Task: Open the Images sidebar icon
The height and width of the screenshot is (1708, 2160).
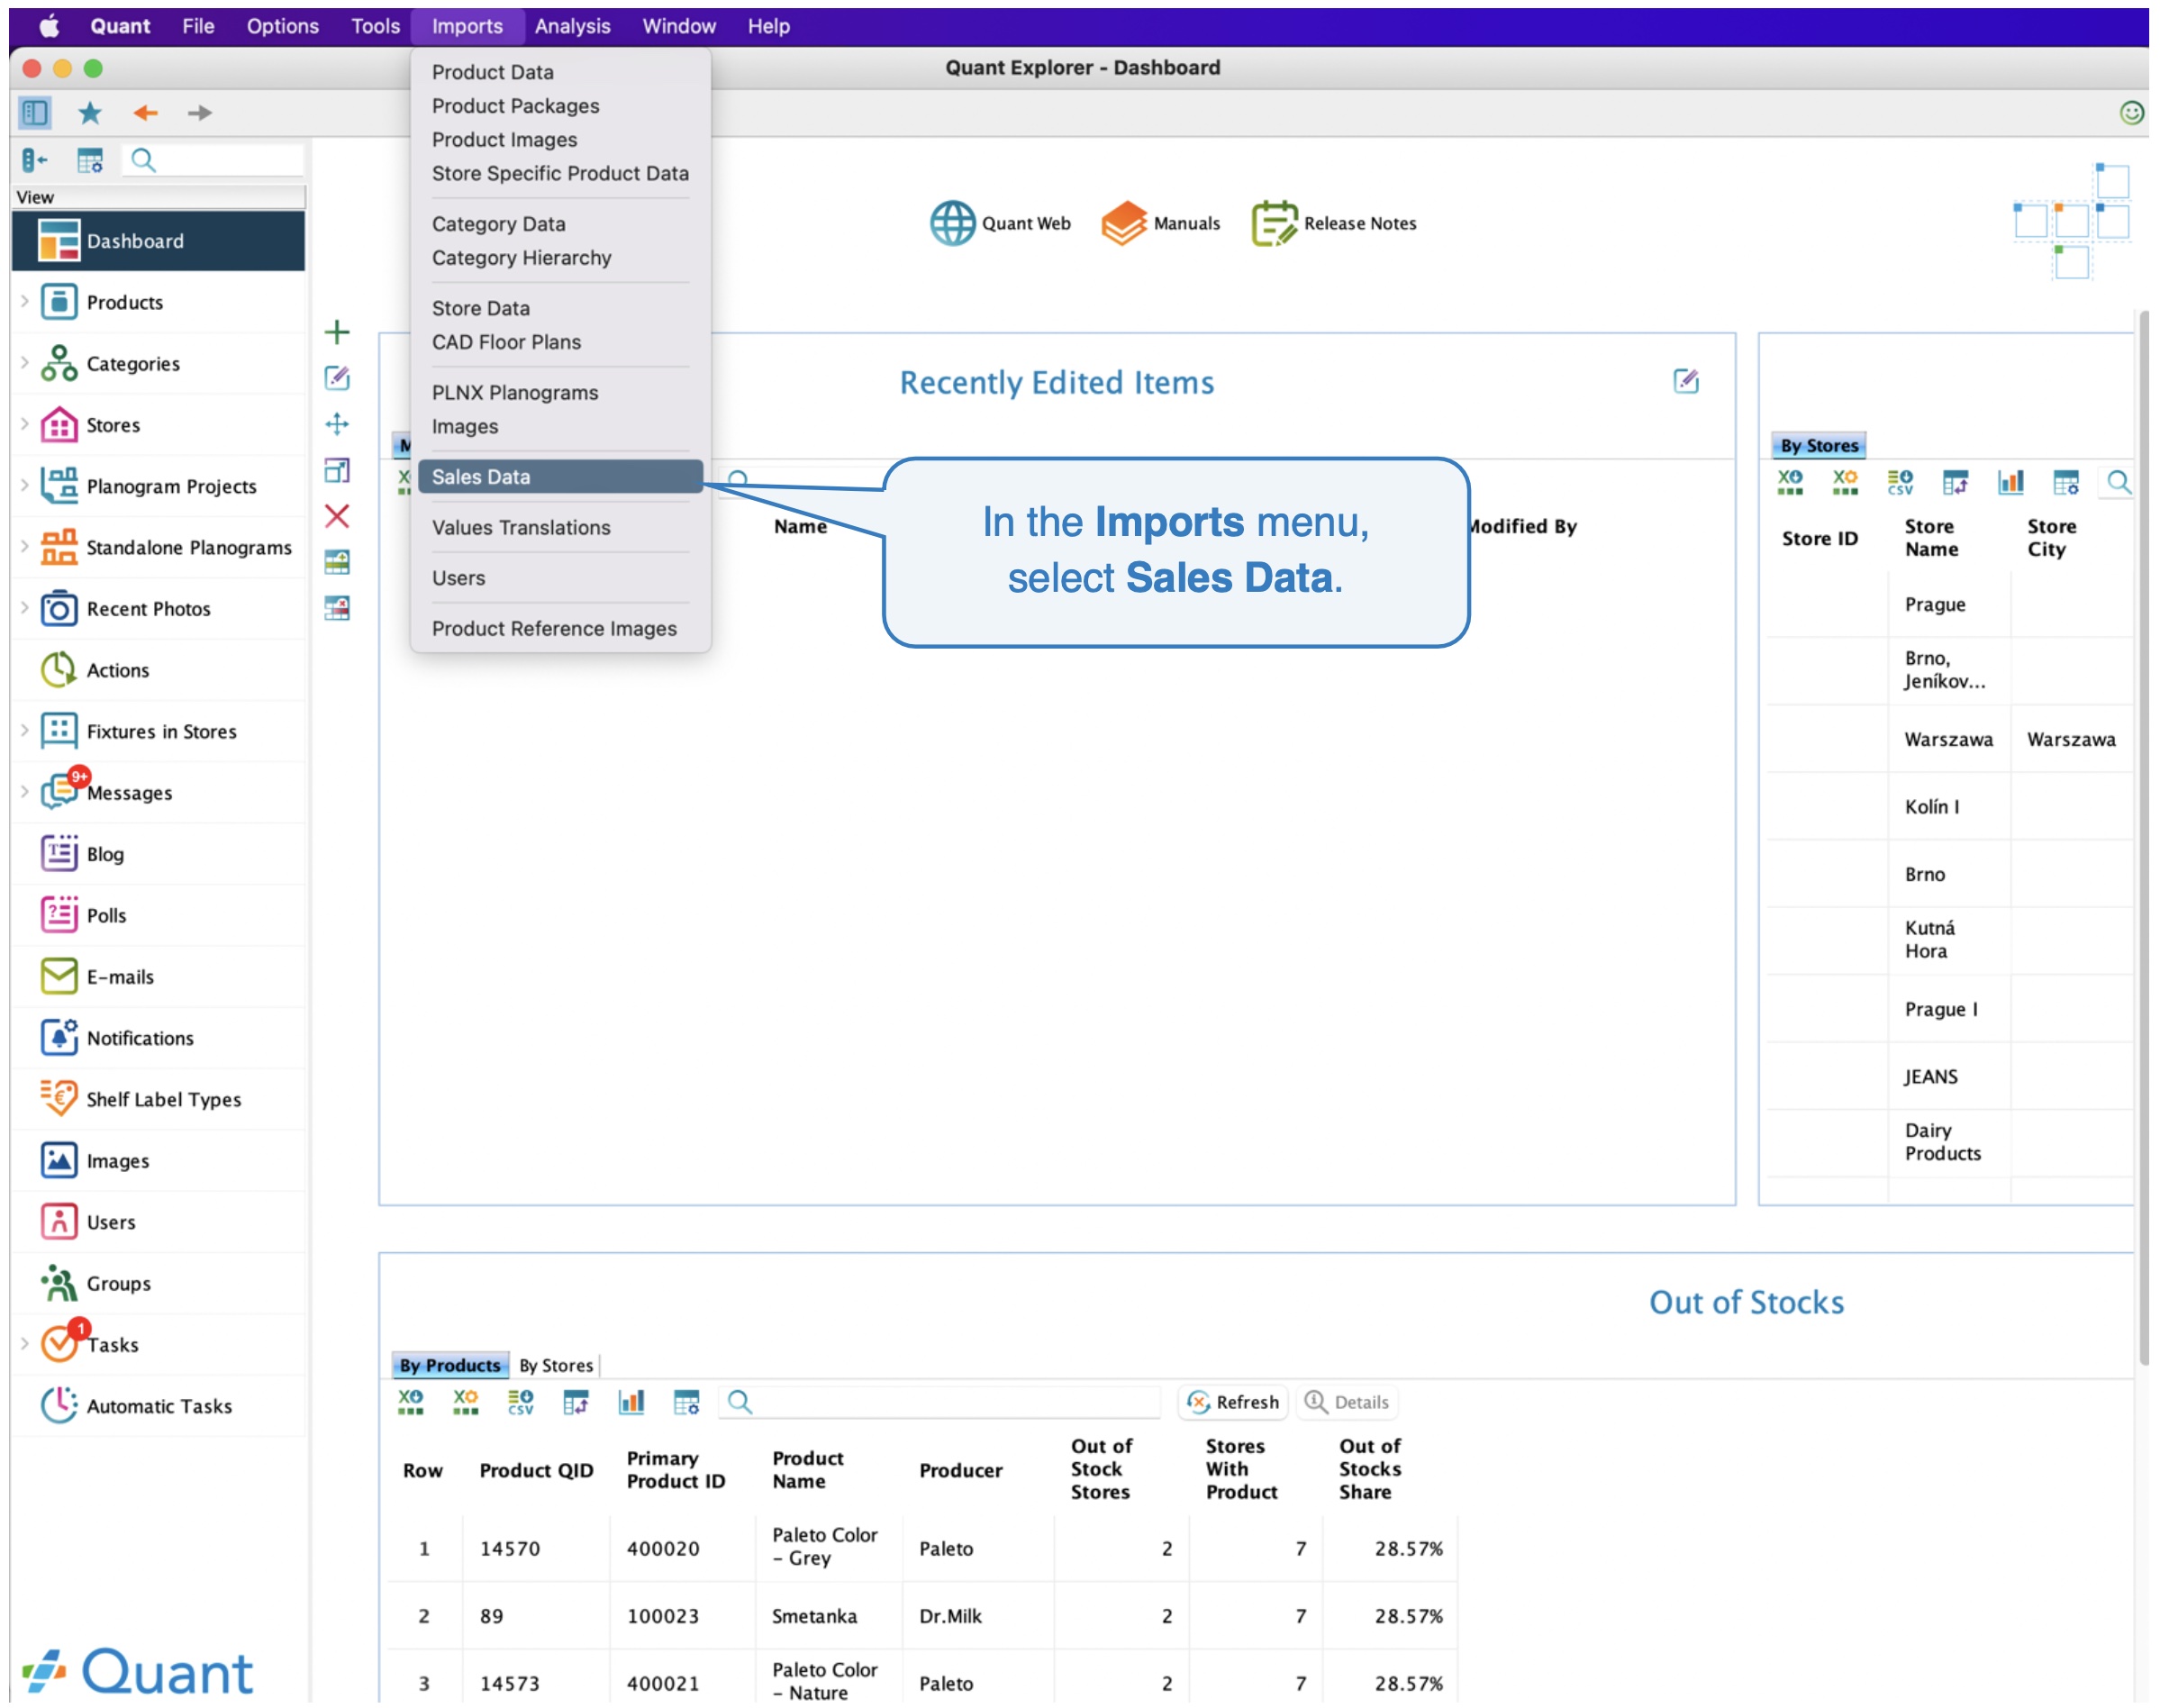Action: [x=59, y=1161]
